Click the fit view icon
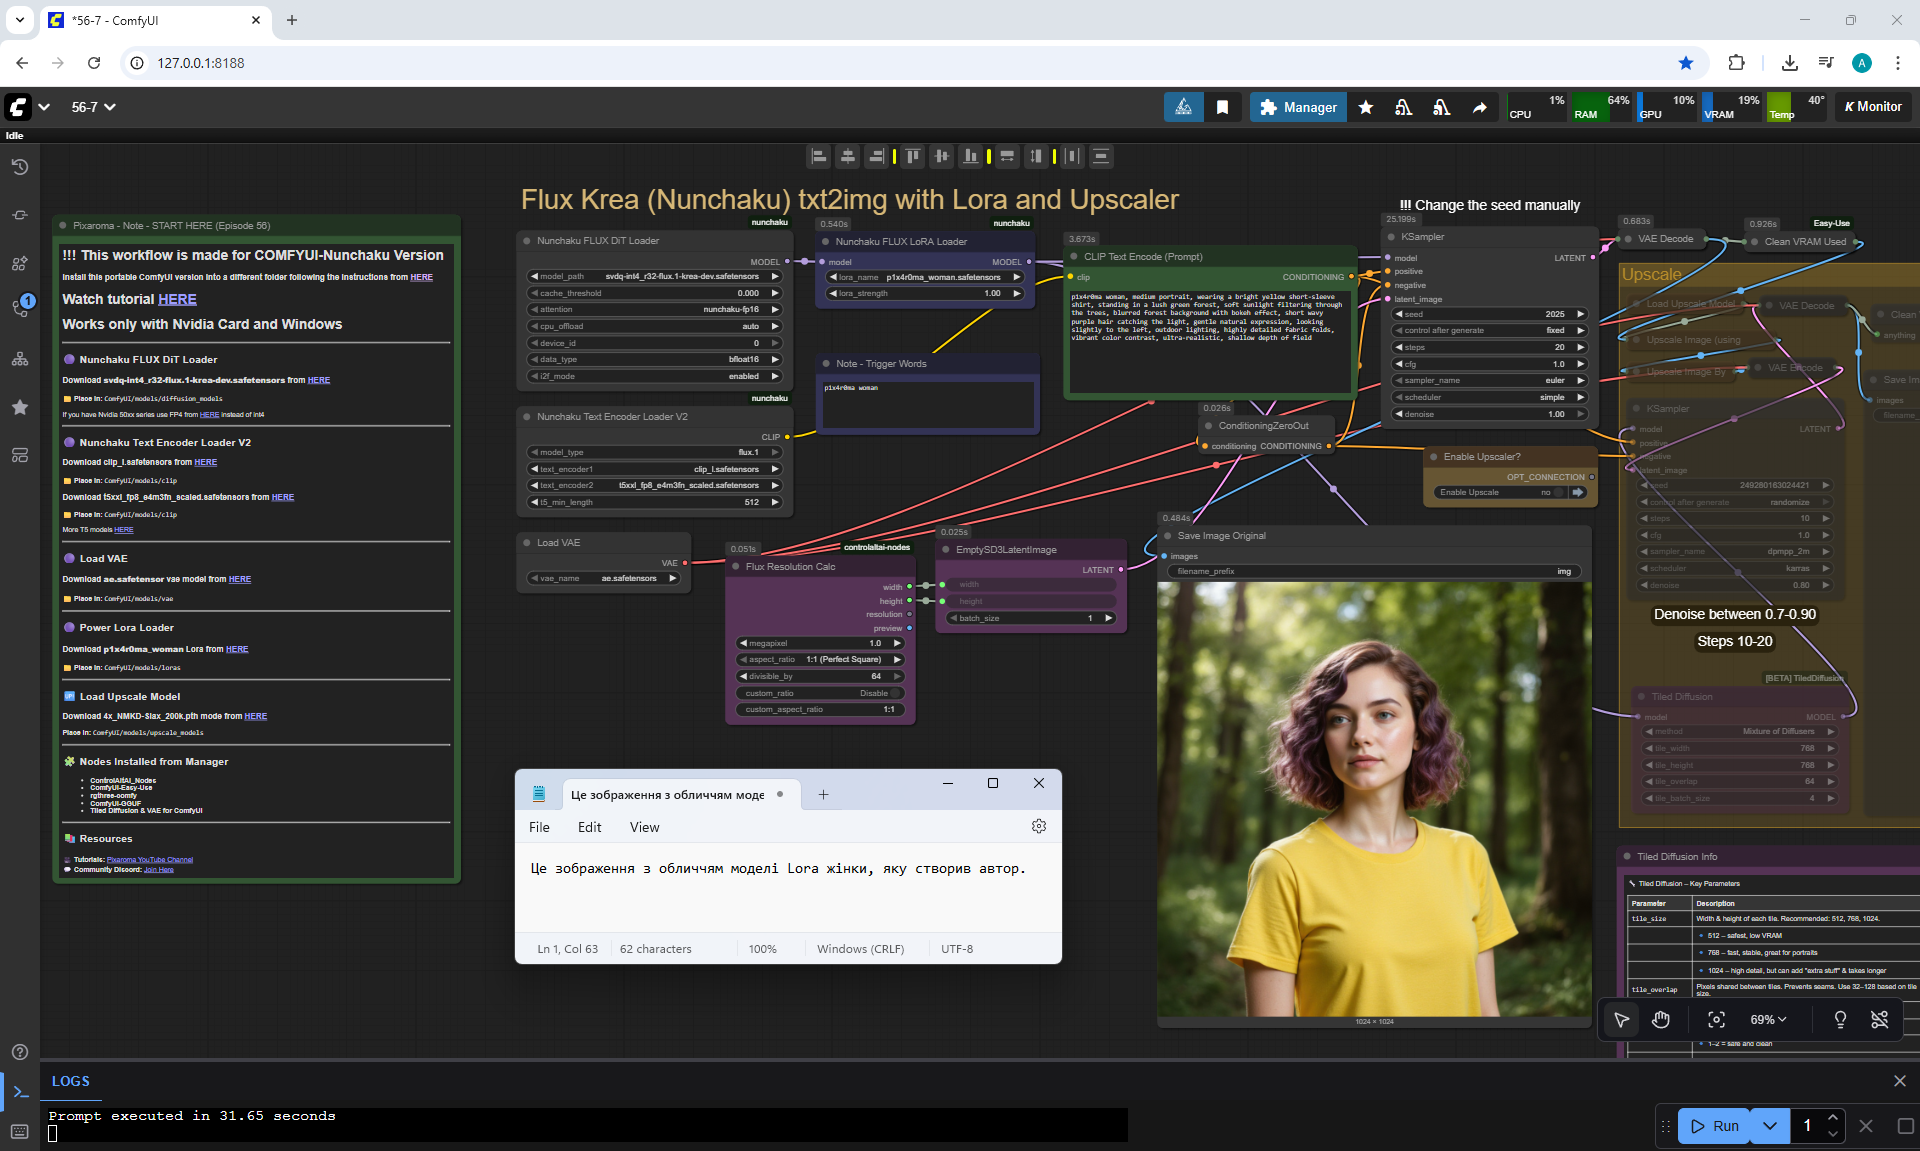Screen dimensions: 1920x1151 [1716, 1019]
